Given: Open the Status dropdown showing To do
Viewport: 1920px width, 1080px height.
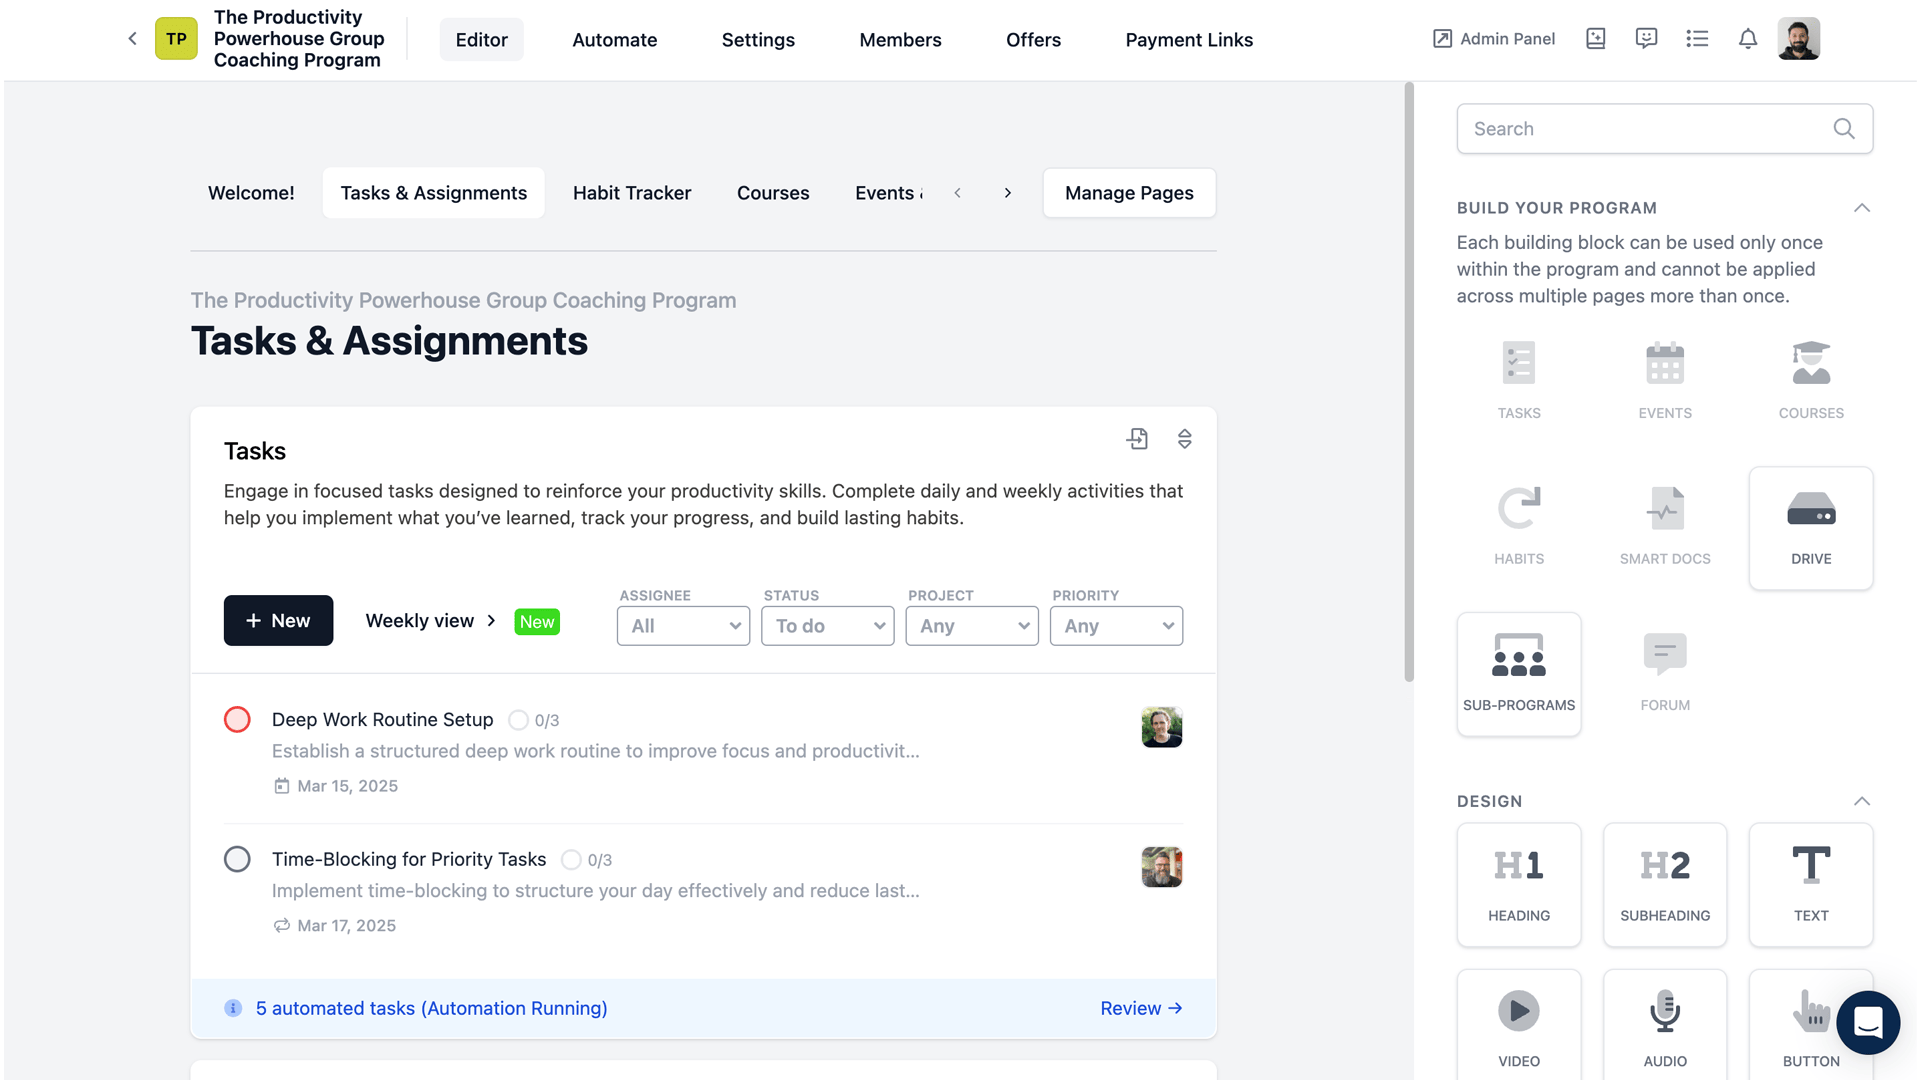Looking at the screenshot, I should pos(827,626).
